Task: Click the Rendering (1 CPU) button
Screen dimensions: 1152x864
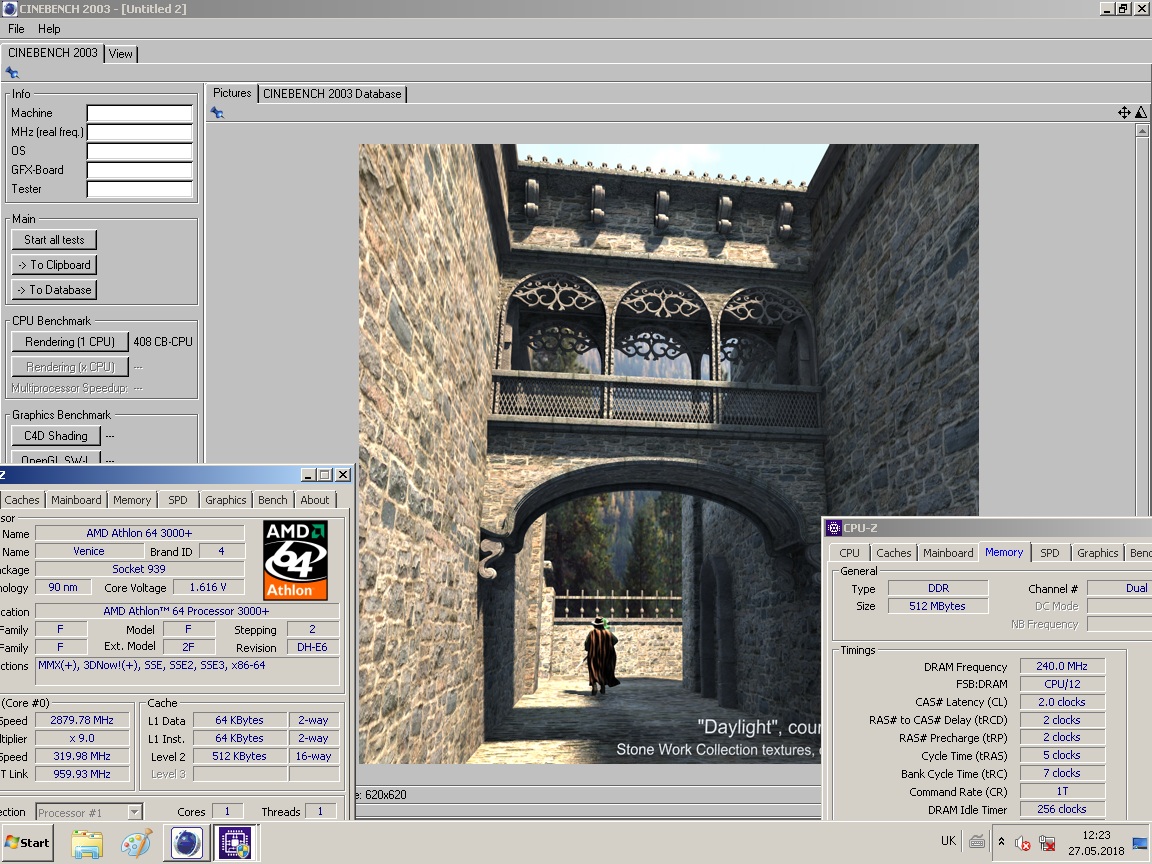Action: [70, 342]
